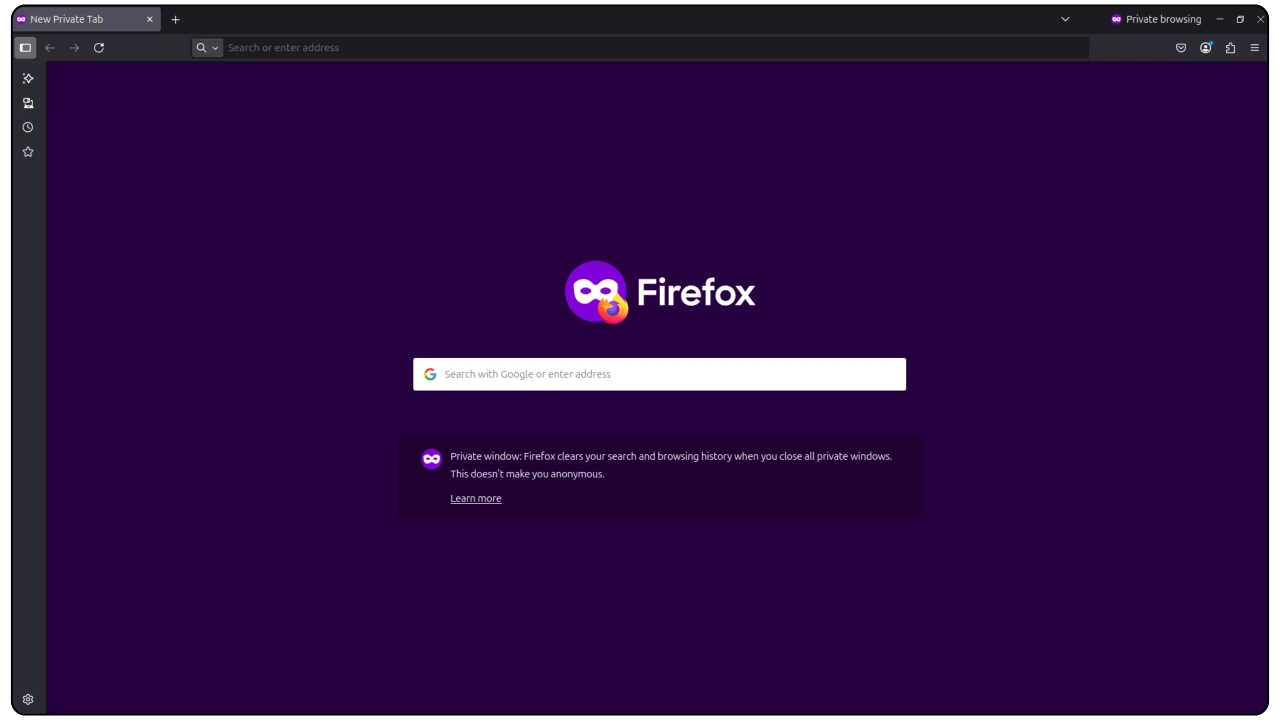Select the New Private Tab tab
This screenshot has height=720, width=1280.
click(75, 19)
